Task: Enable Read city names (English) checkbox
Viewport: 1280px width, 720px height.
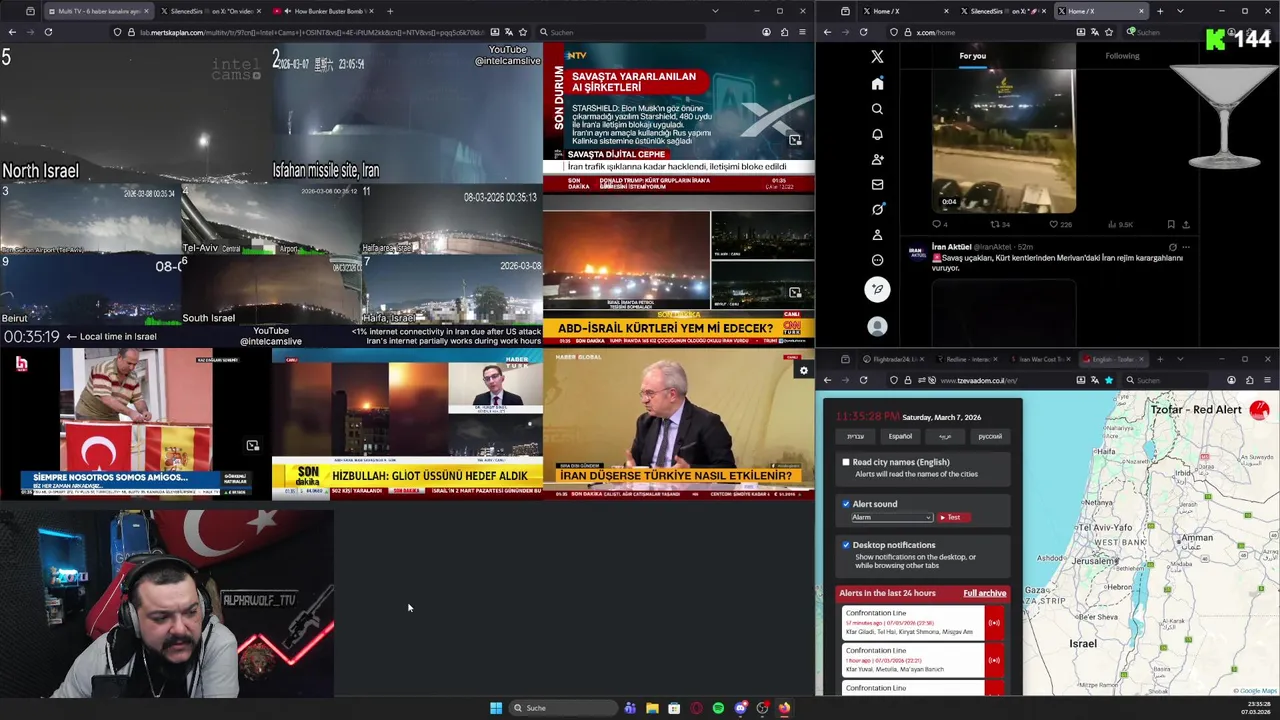Action: (x=846, y=462)
